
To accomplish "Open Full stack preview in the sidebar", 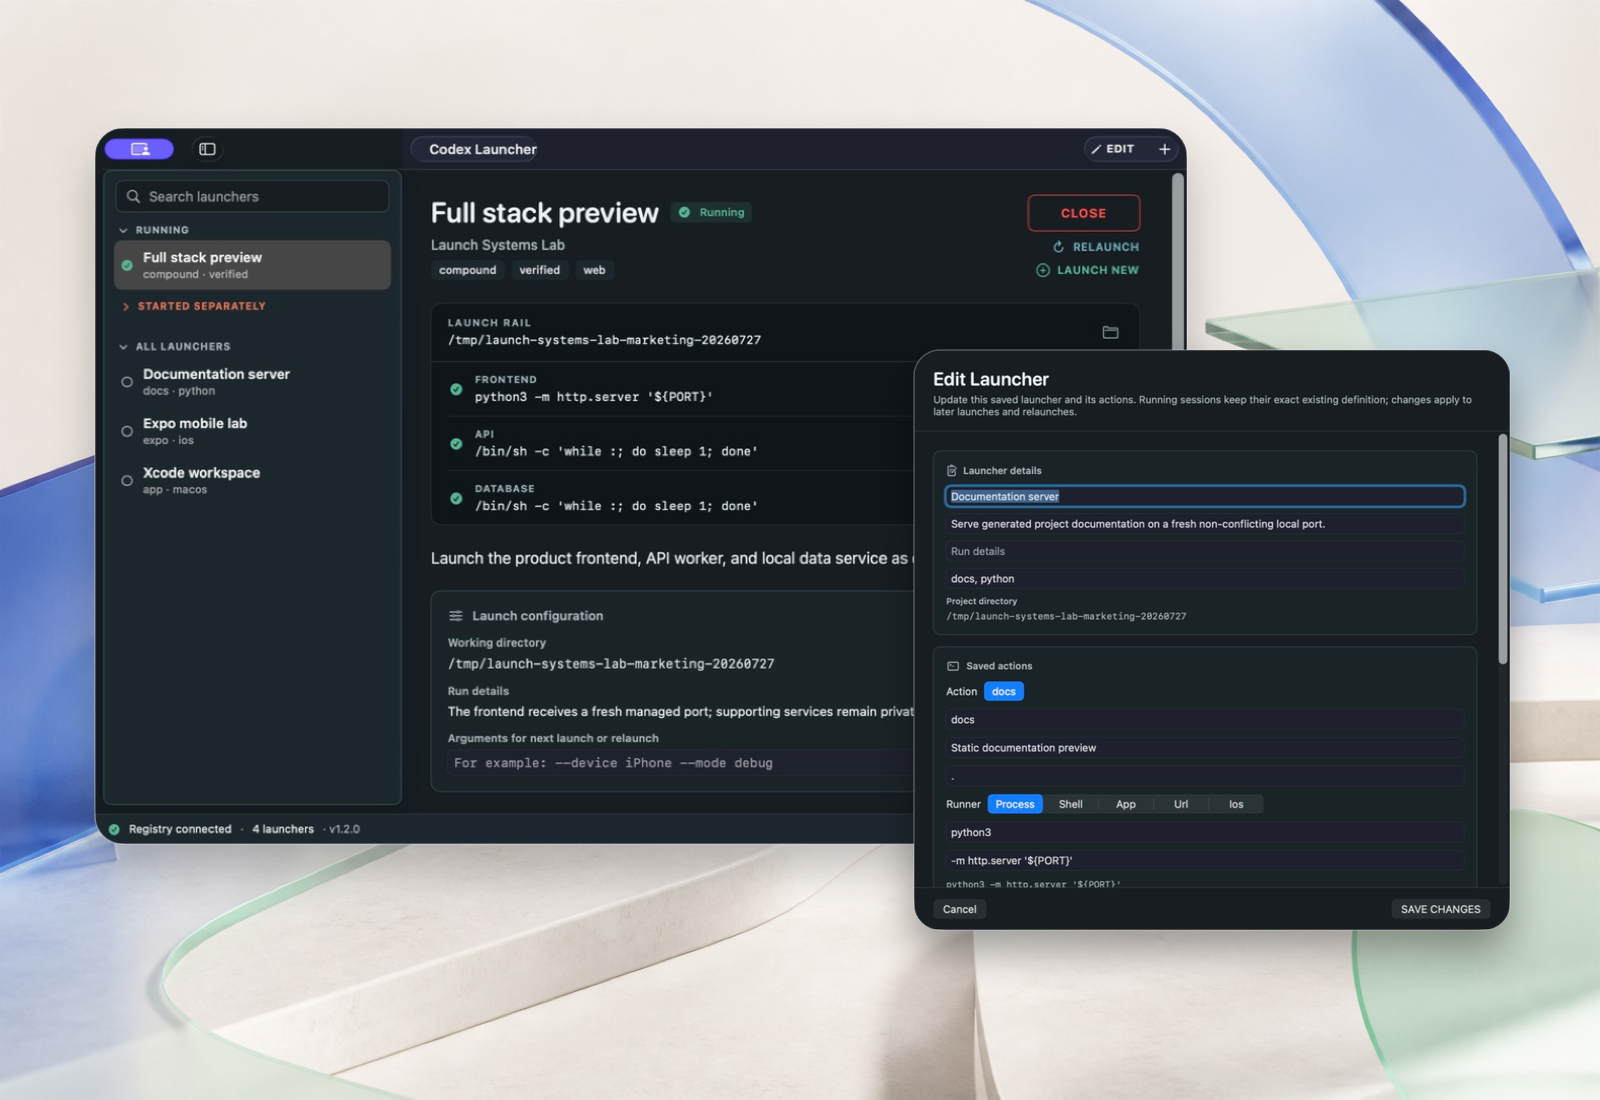I will pos(252,265).
